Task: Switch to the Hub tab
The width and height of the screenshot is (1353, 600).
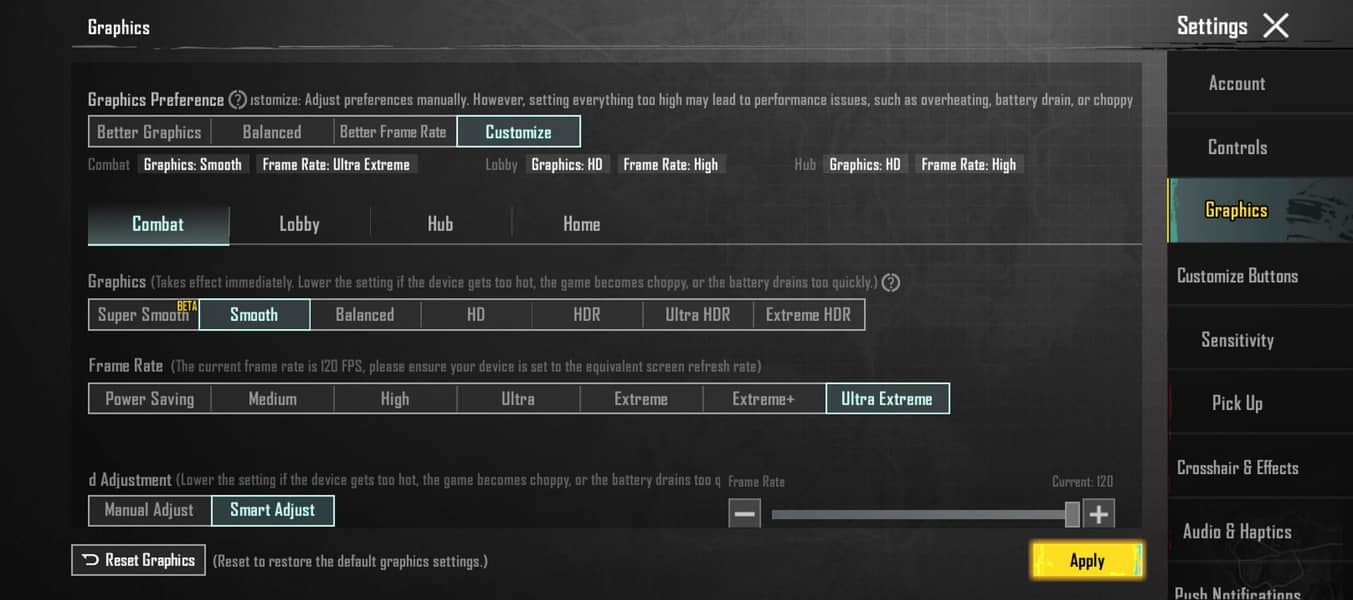Action: (440, 225)
